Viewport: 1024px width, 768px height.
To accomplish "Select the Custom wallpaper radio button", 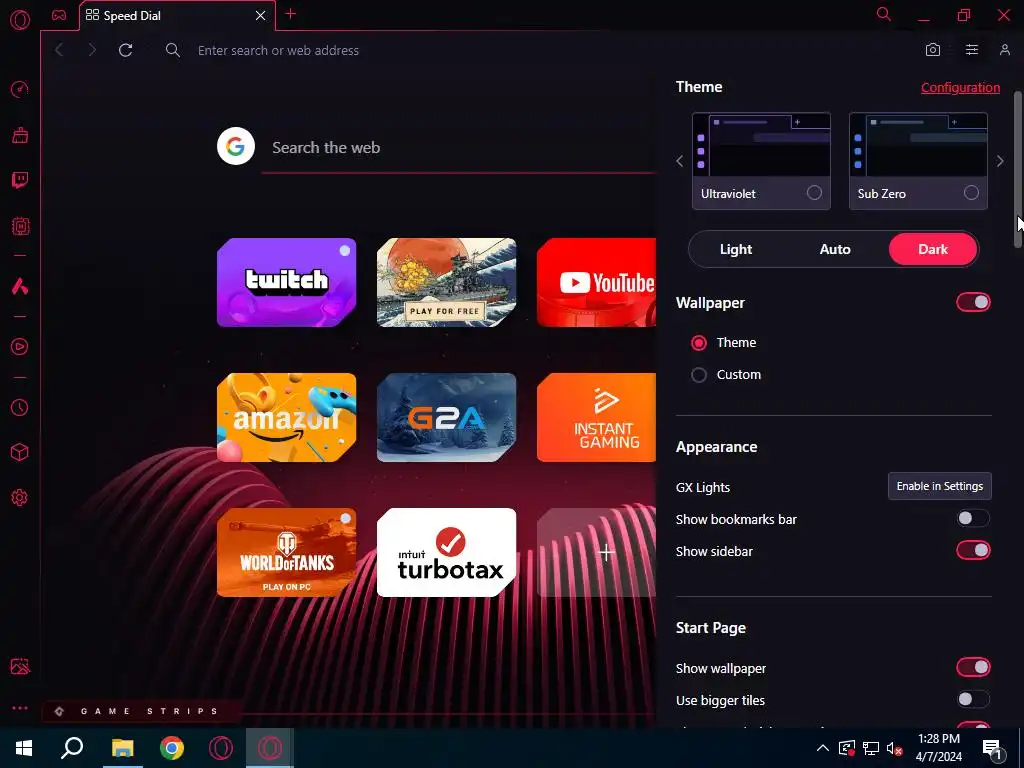I will point(699,375).
